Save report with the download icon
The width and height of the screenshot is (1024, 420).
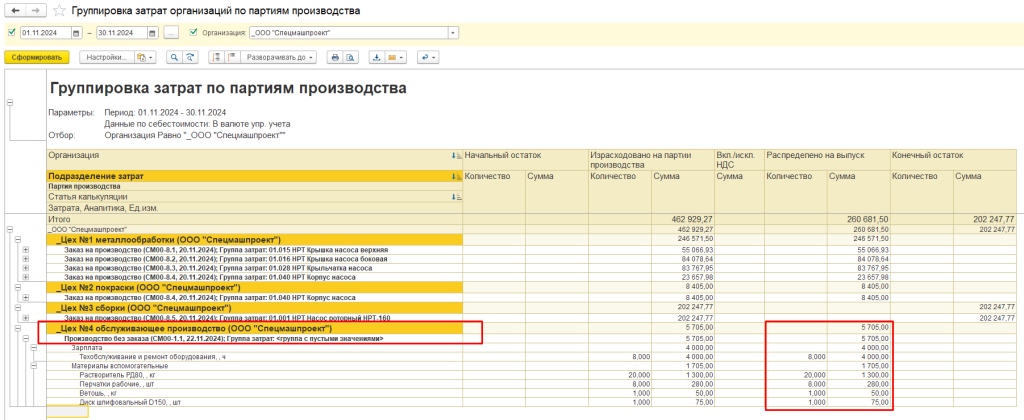point(377,57)
